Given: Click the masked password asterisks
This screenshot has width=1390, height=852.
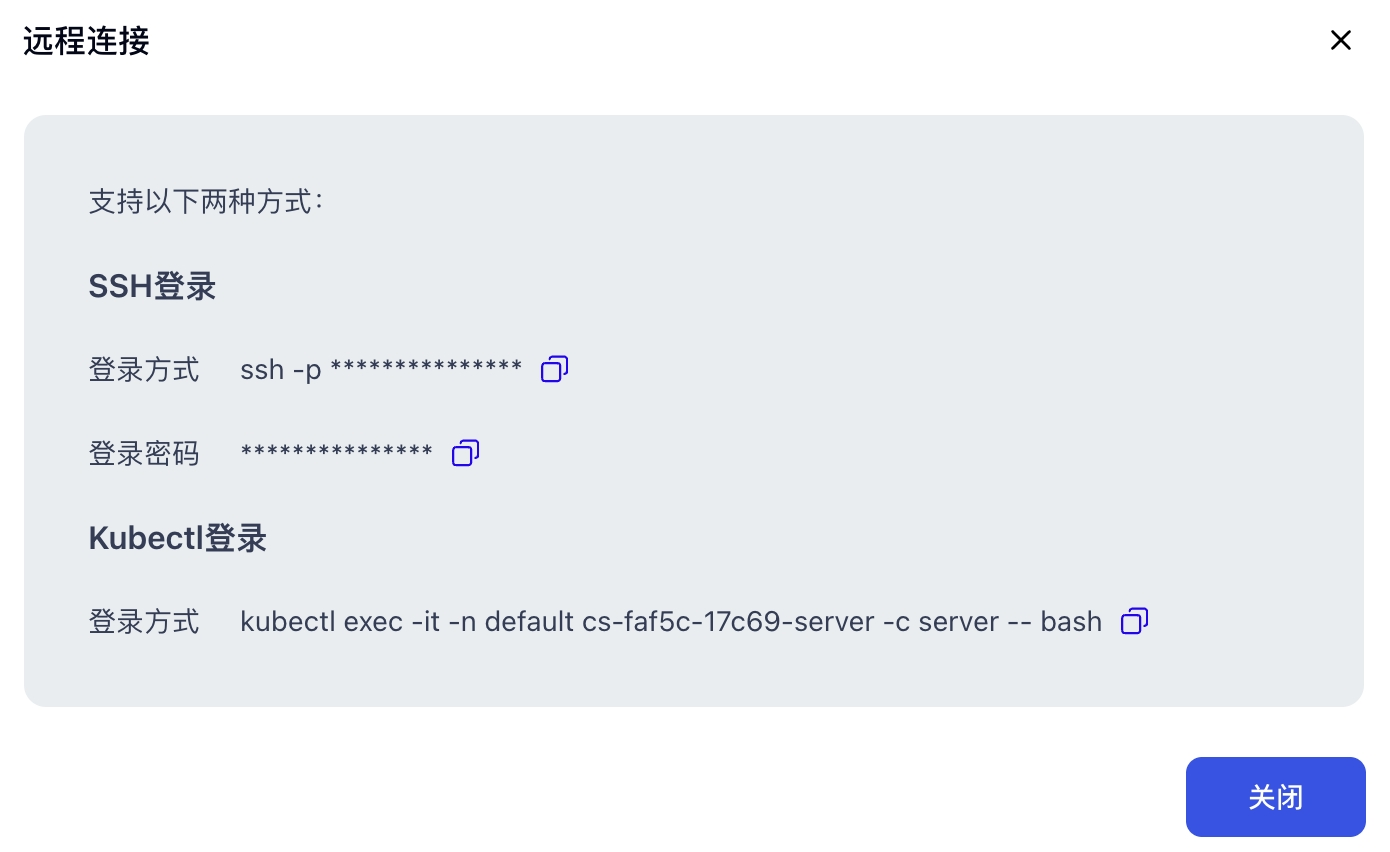Looking at the screenshot, I should (337, 452).
